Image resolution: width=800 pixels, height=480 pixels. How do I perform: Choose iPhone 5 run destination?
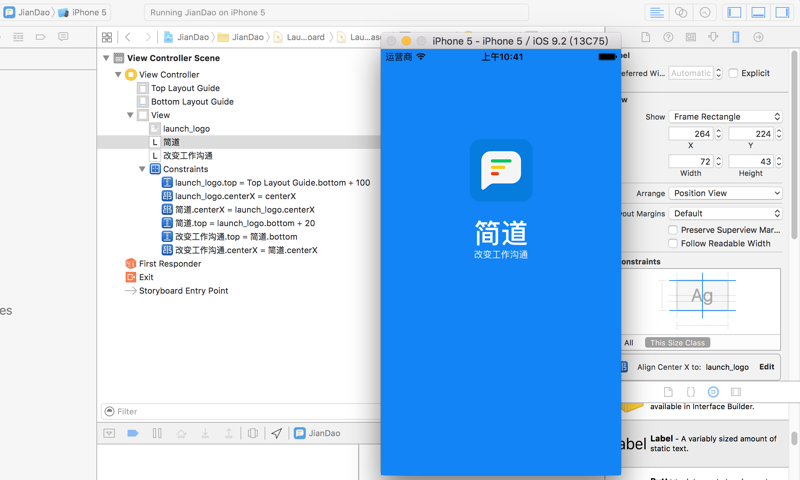pos(83,12)
